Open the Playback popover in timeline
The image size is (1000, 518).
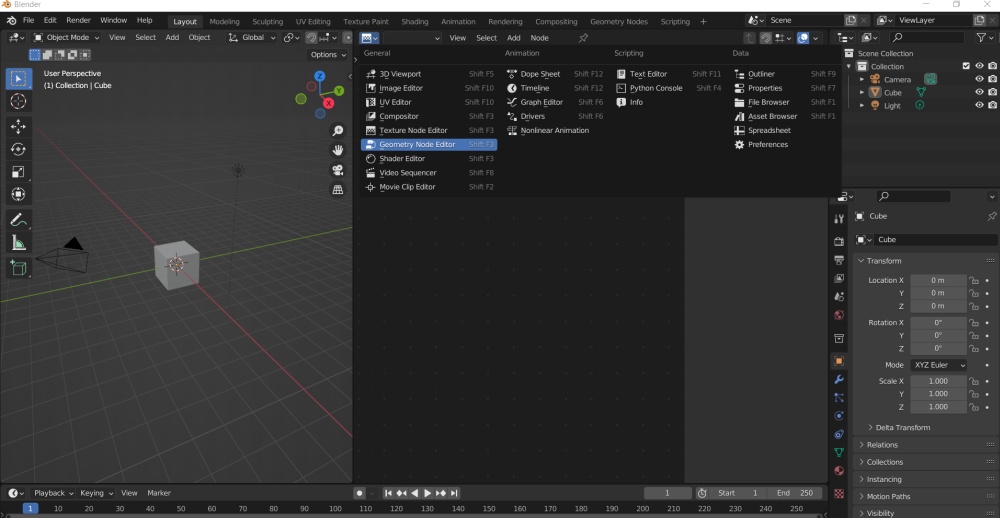pyautogui.click(x=53, y=493)
